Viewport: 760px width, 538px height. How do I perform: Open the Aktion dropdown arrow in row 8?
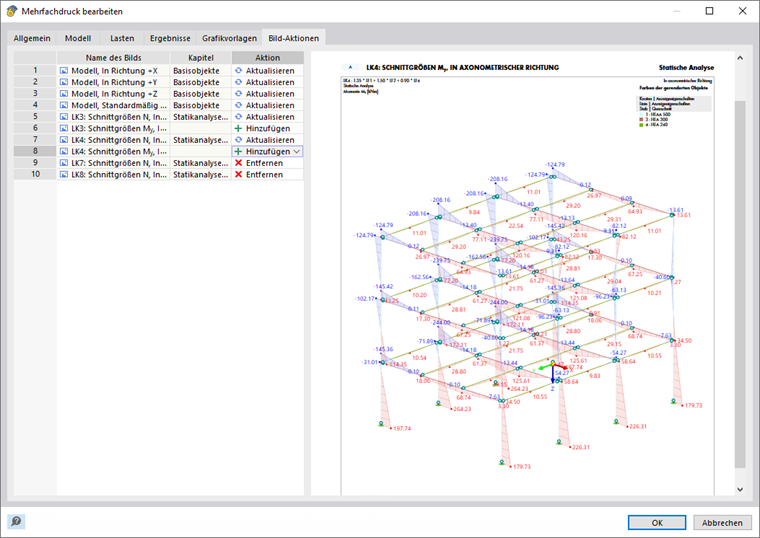[297, 152]
